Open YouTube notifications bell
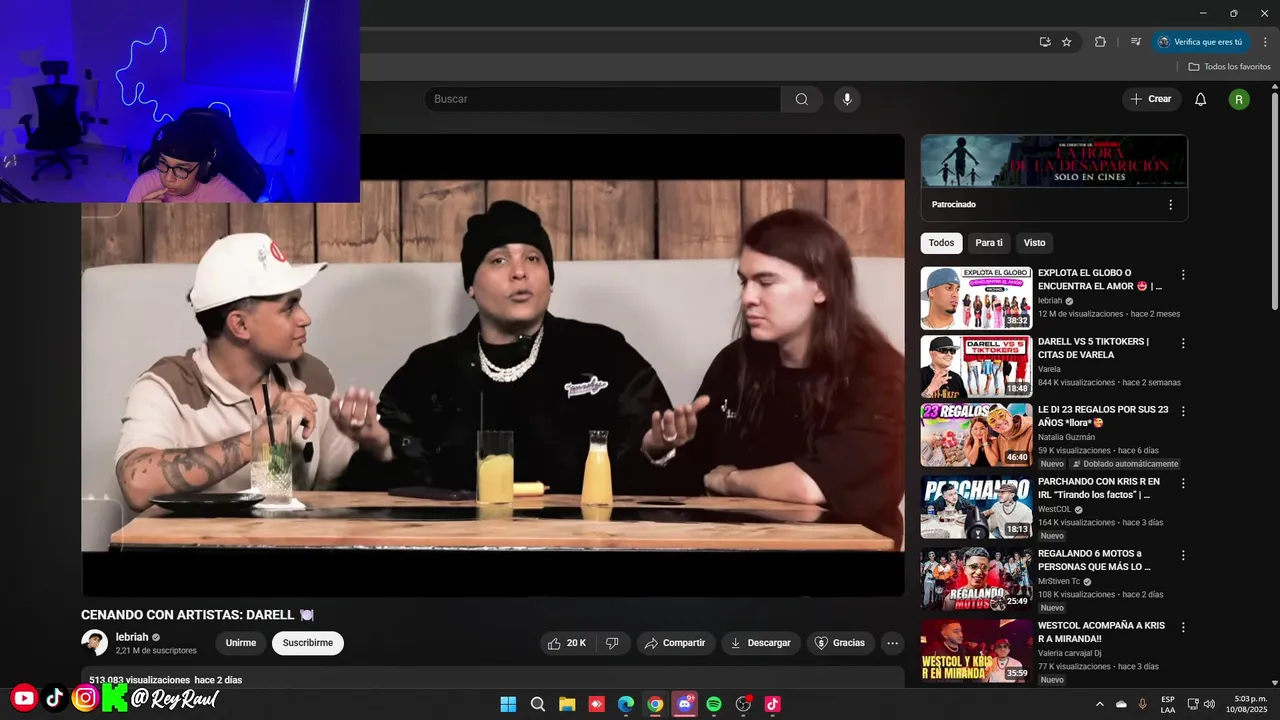1280x720 pixels. click(x=1201, y=99)
